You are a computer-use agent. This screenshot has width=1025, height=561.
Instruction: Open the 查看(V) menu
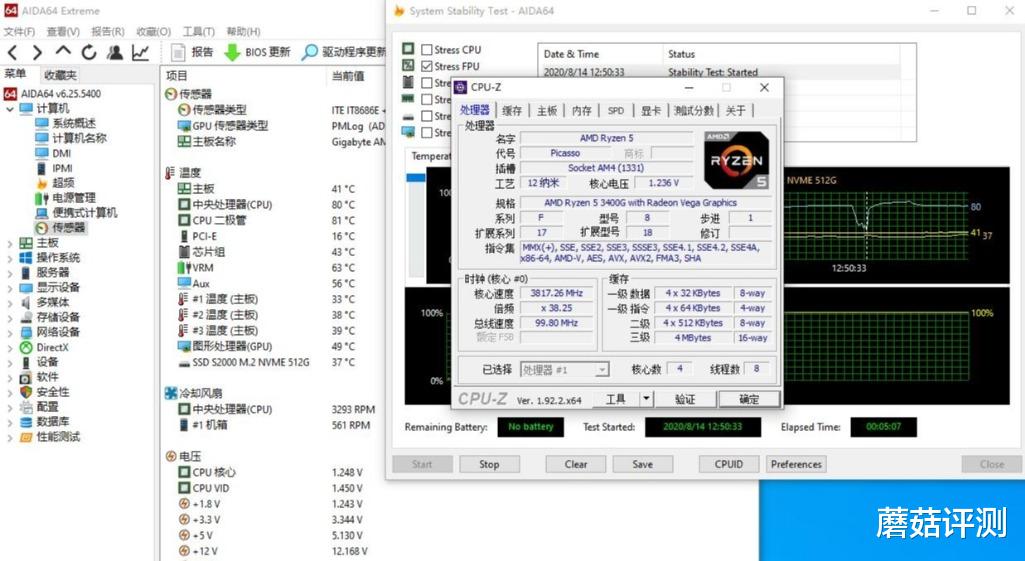63,31
